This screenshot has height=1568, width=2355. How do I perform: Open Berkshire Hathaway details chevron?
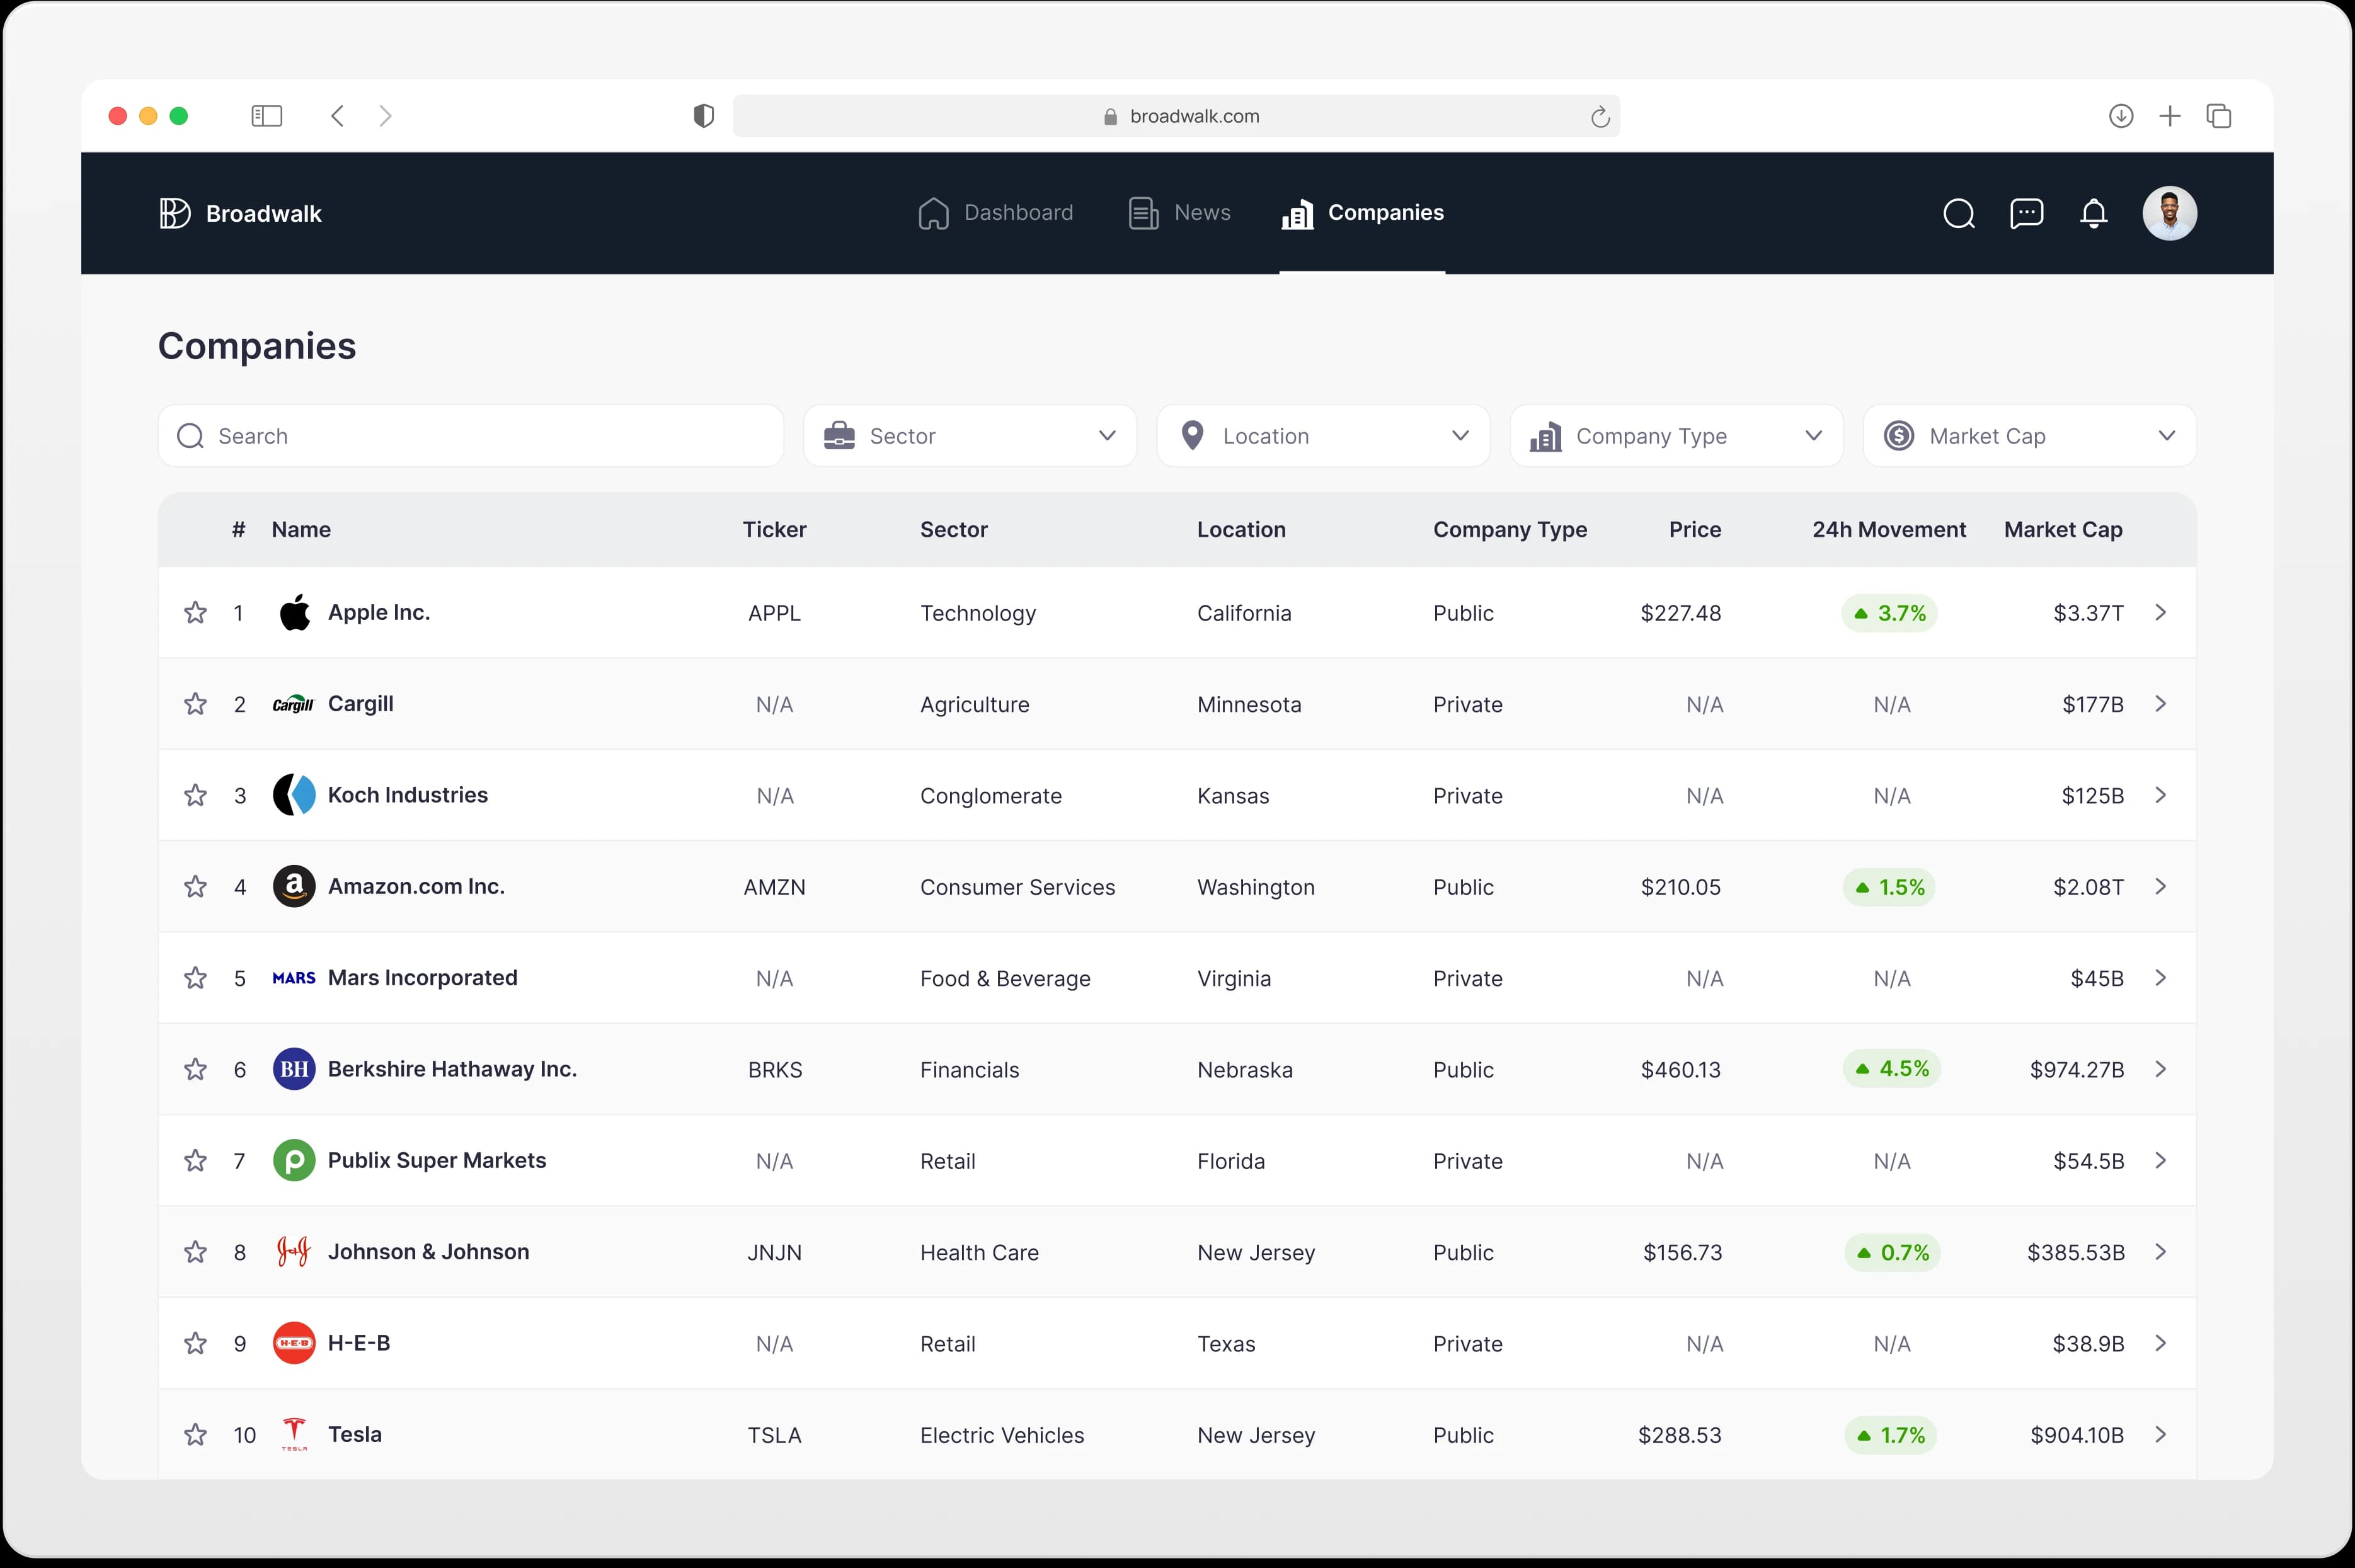point(2160,1070)
